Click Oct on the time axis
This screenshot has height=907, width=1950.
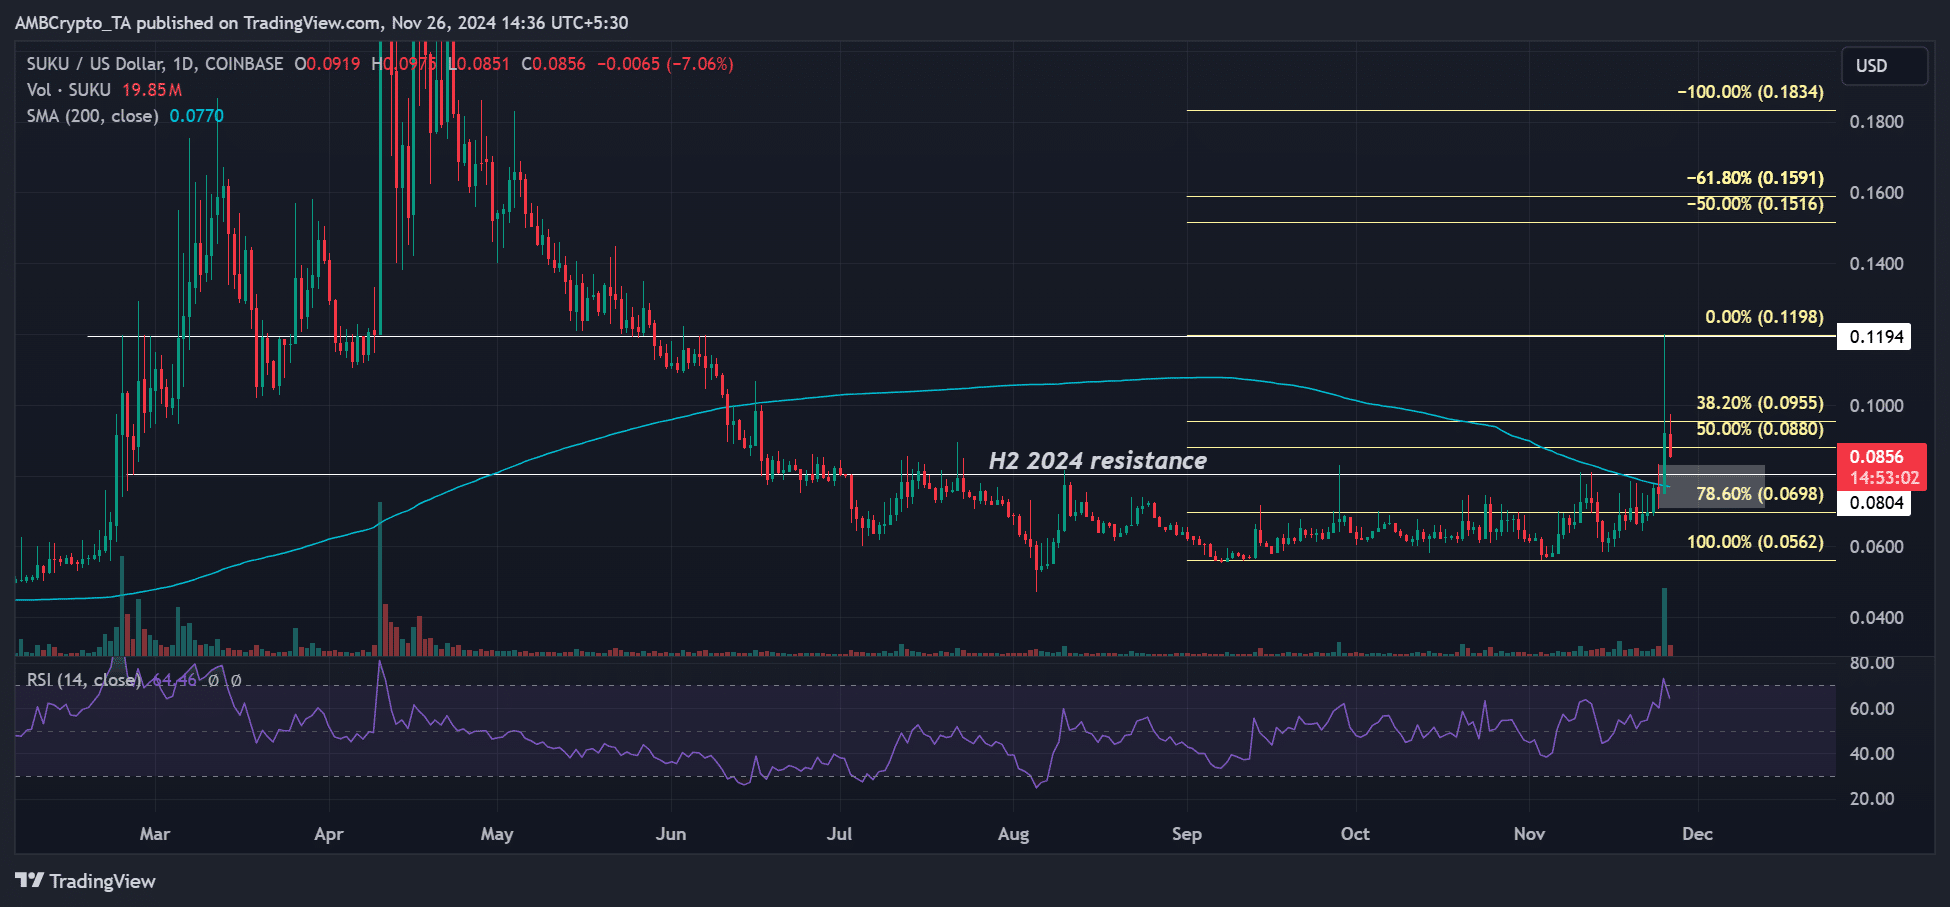click(1355, 834)
